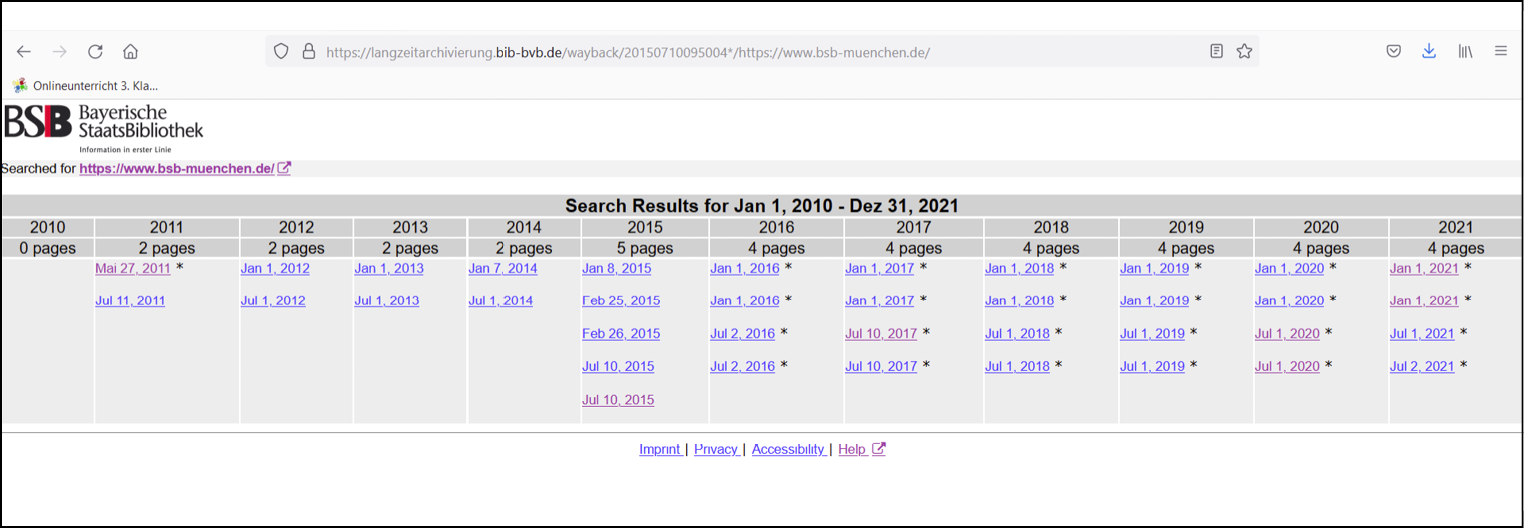Open the Jul 2, 2021 snapshot
Viewport: 1524px width, 529px height.
pyautogui.click(x=1422, y=367)
